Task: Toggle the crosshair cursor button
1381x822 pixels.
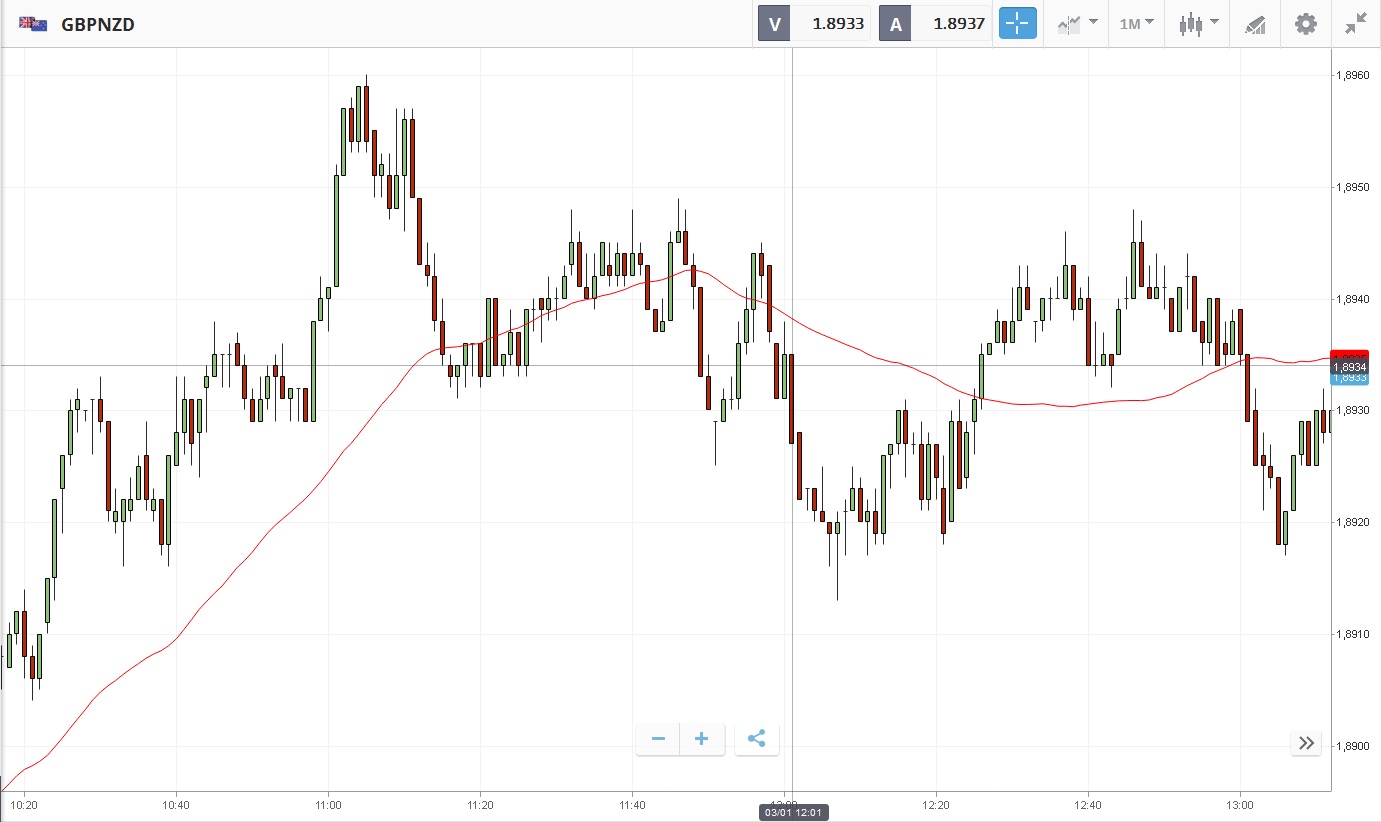Action: point(1017,24)
